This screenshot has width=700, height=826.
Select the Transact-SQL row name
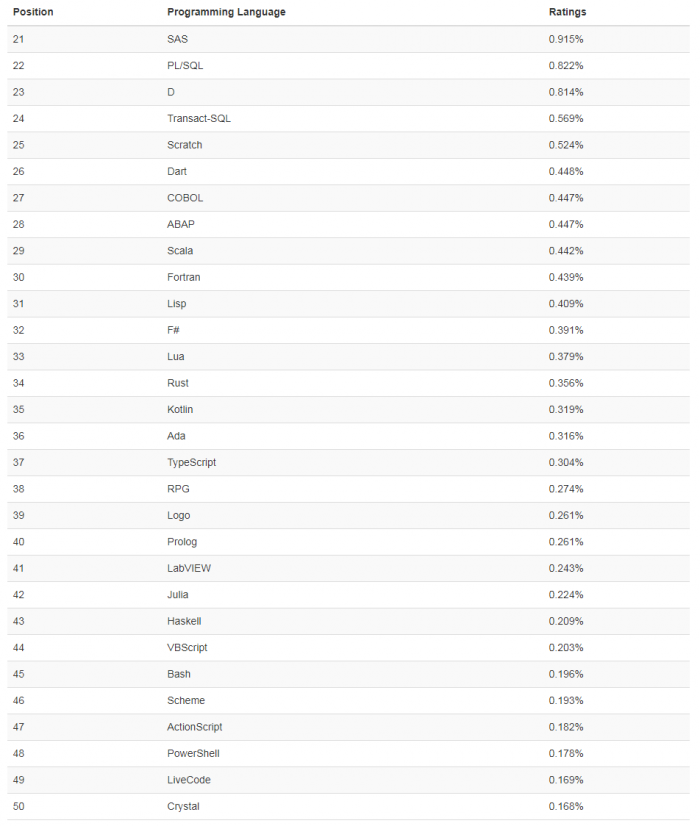199,118
